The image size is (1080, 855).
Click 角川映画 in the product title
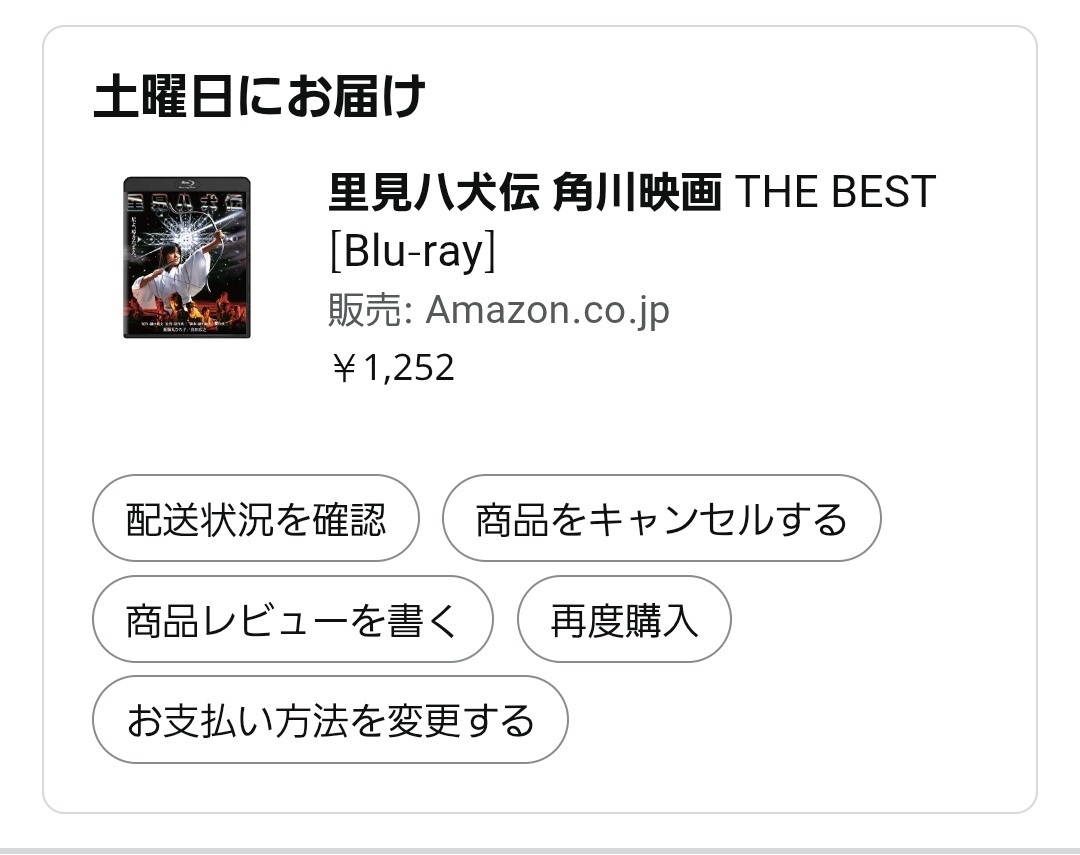(637, 192)
